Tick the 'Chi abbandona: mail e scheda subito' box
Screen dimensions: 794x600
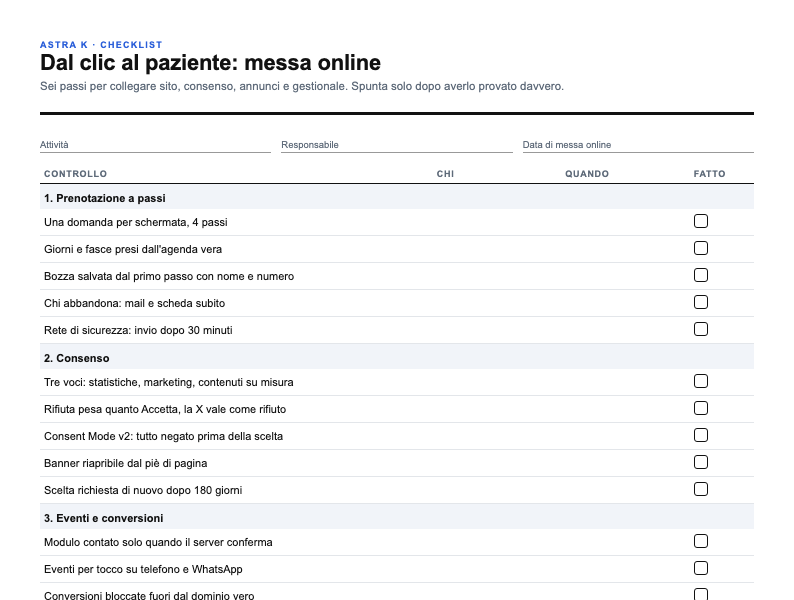pyautogui.click(x=701, y=302)
